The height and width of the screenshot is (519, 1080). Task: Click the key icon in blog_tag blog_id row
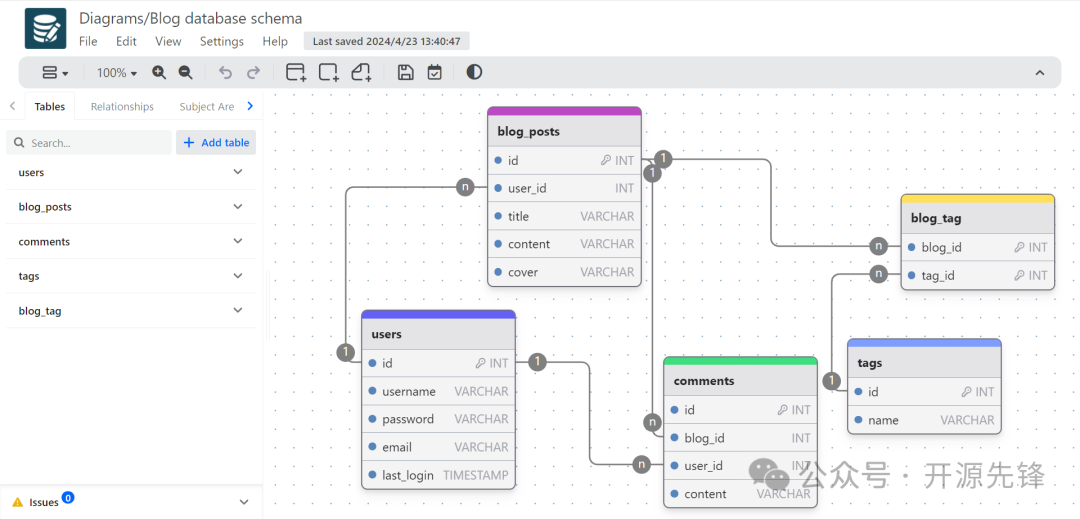click(1019, 247)
